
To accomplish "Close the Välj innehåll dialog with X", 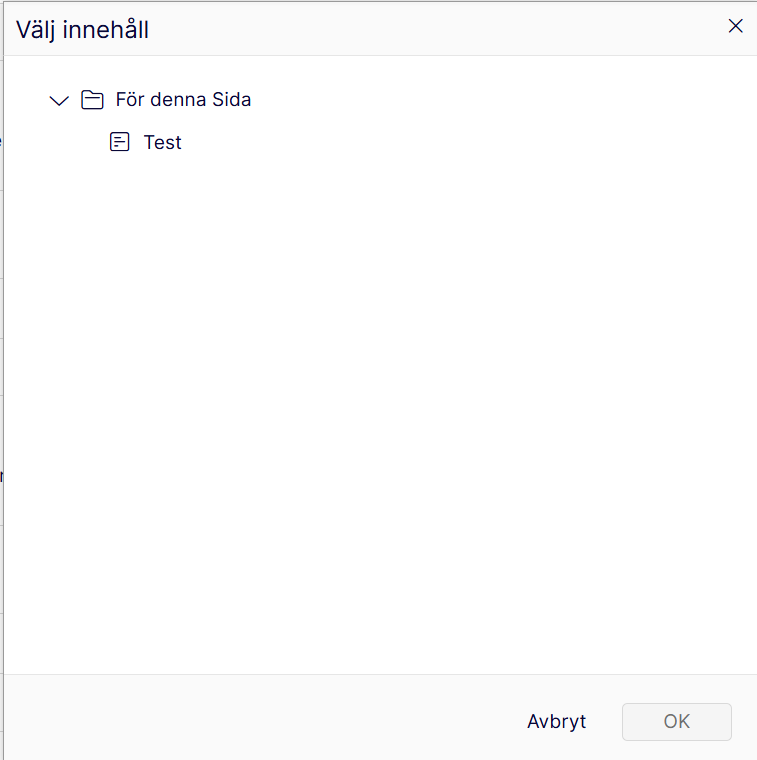I will (735, 27).
